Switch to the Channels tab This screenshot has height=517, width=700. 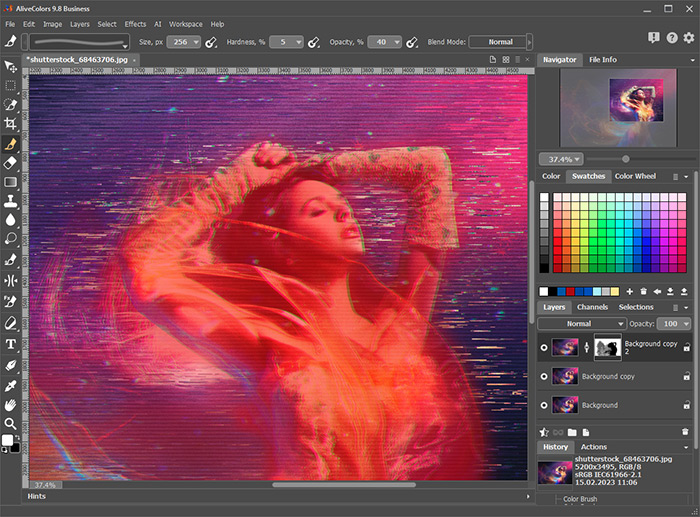point(592,307)
